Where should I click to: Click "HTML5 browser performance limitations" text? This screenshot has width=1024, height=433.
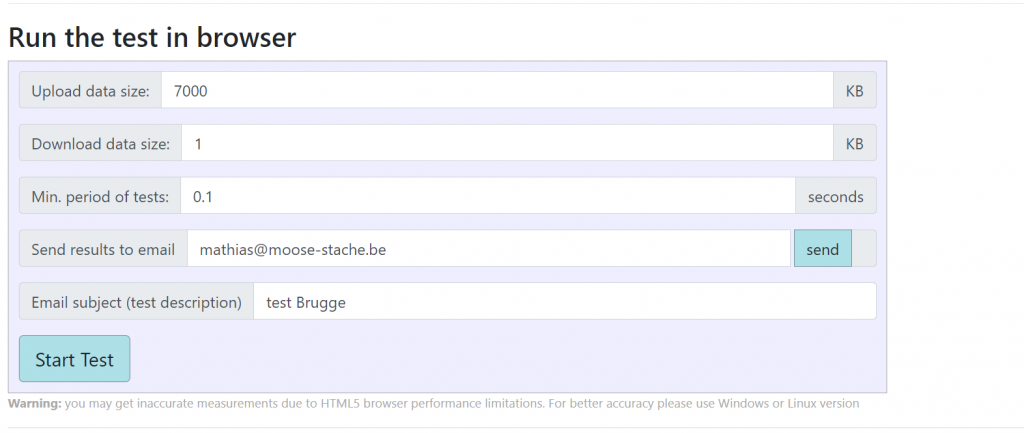coord(430,404)
